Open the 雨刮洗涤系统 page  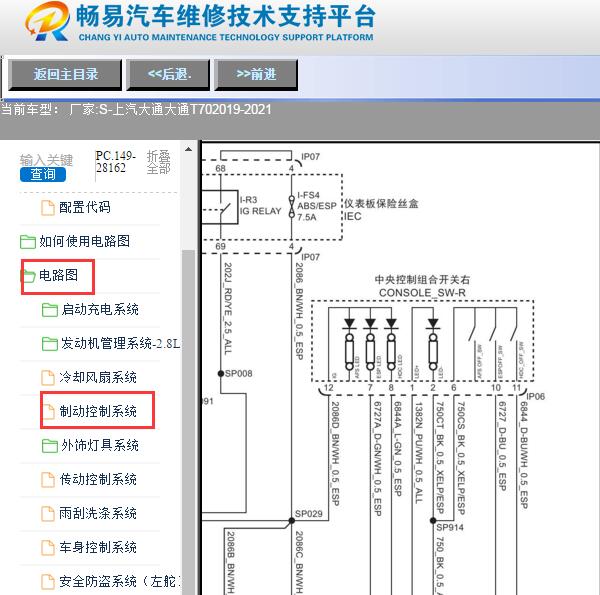click(98, 513)
